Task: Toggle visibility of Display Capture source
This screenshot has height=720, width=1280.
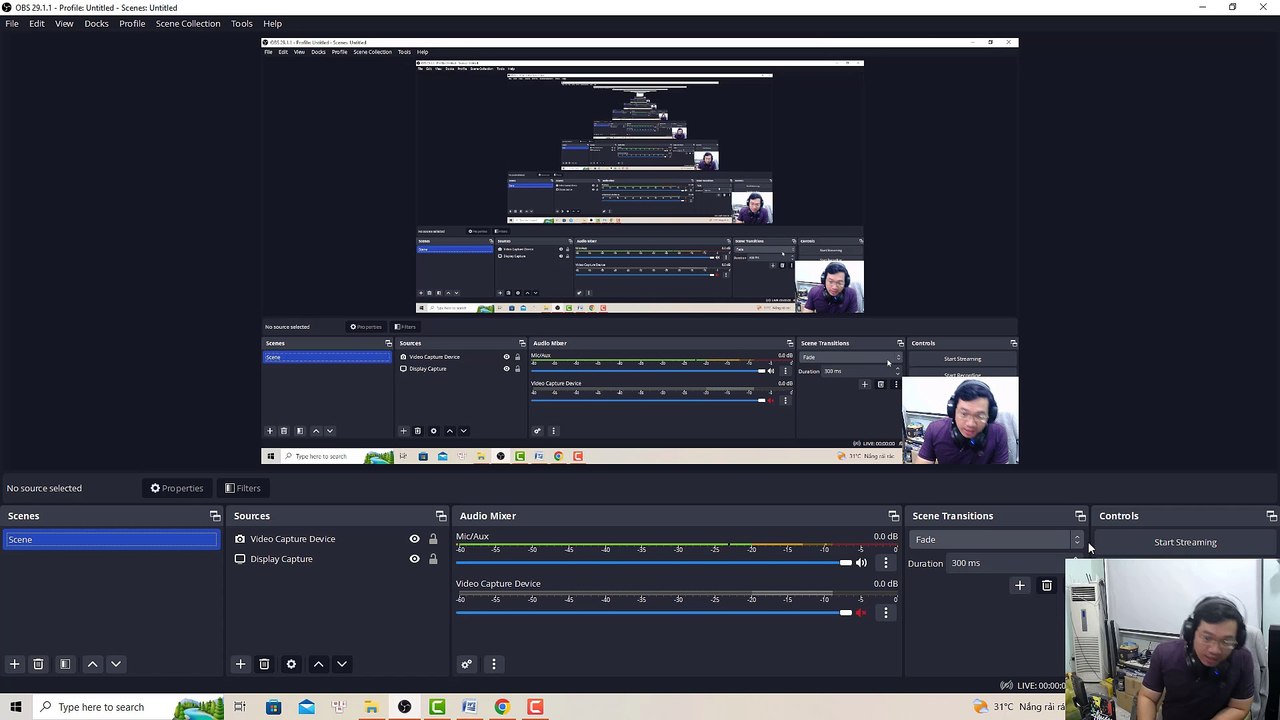Action: (x=414, y=559)
